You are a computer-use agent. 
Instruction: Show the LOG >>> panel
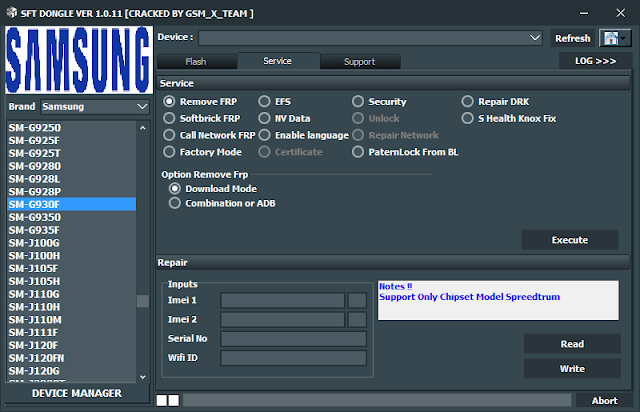pyautogui.click(x=595, y=61)
